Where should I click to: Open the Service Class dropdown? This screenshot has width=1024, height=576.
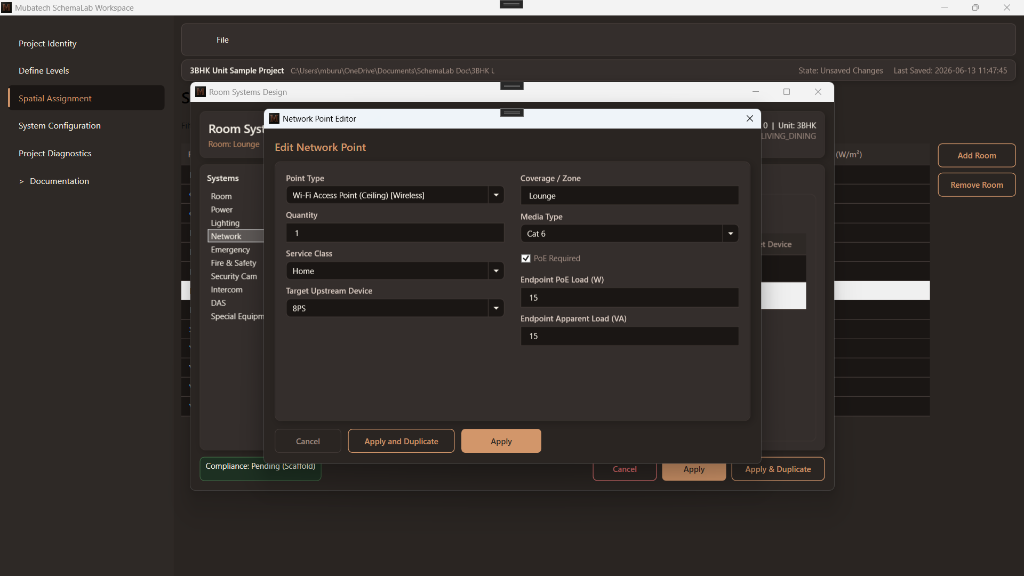point(496,270)
